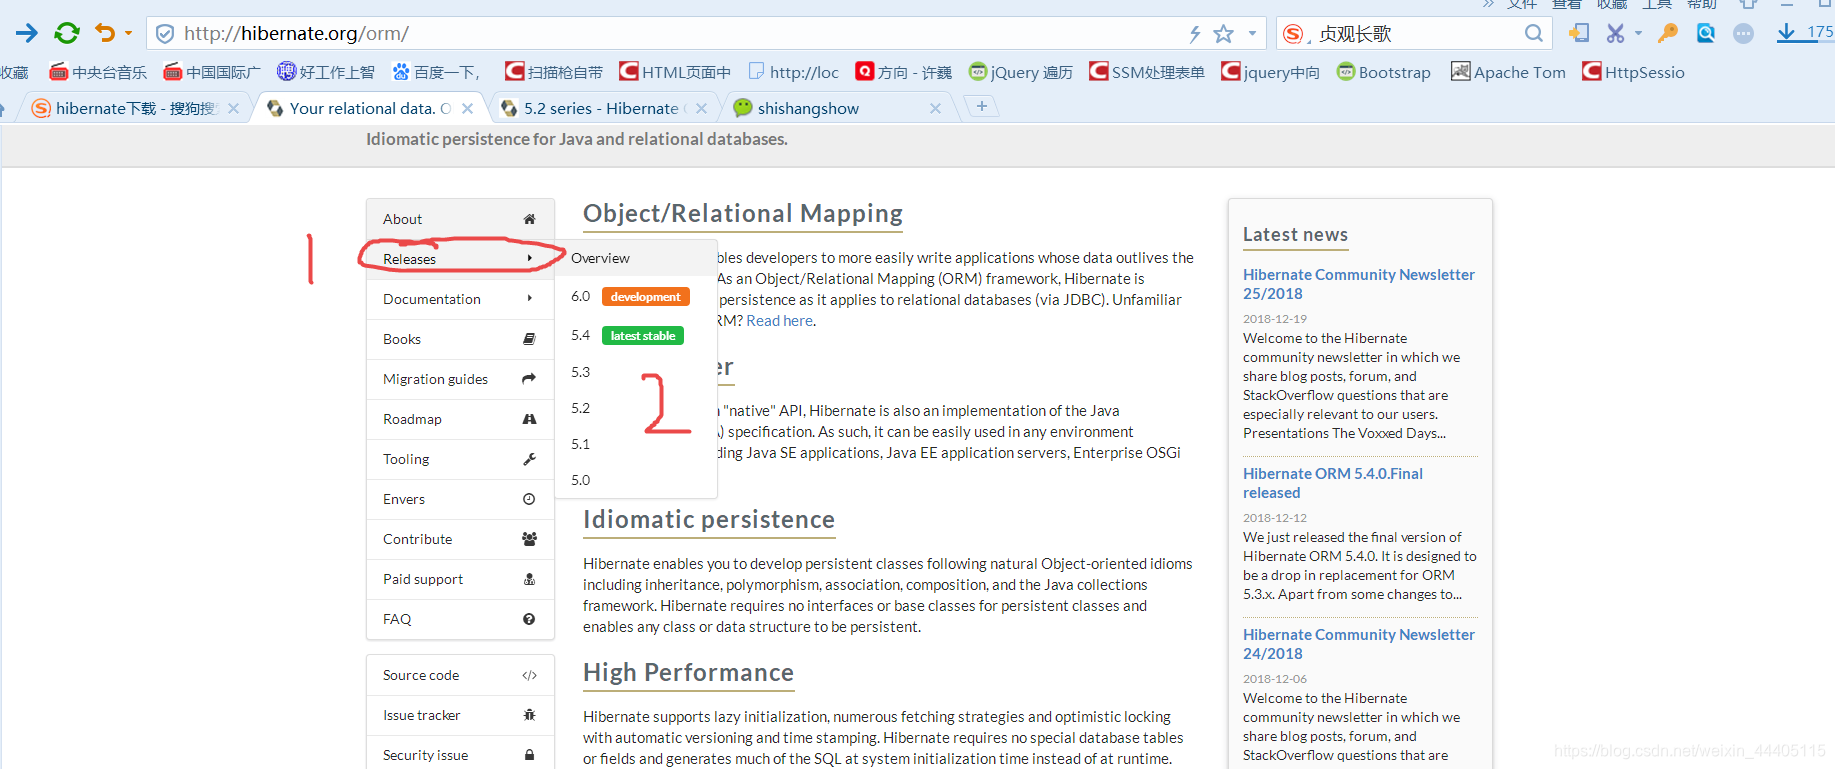Click the round ellipsis more-tools icon

click(x=1743, y=34)
